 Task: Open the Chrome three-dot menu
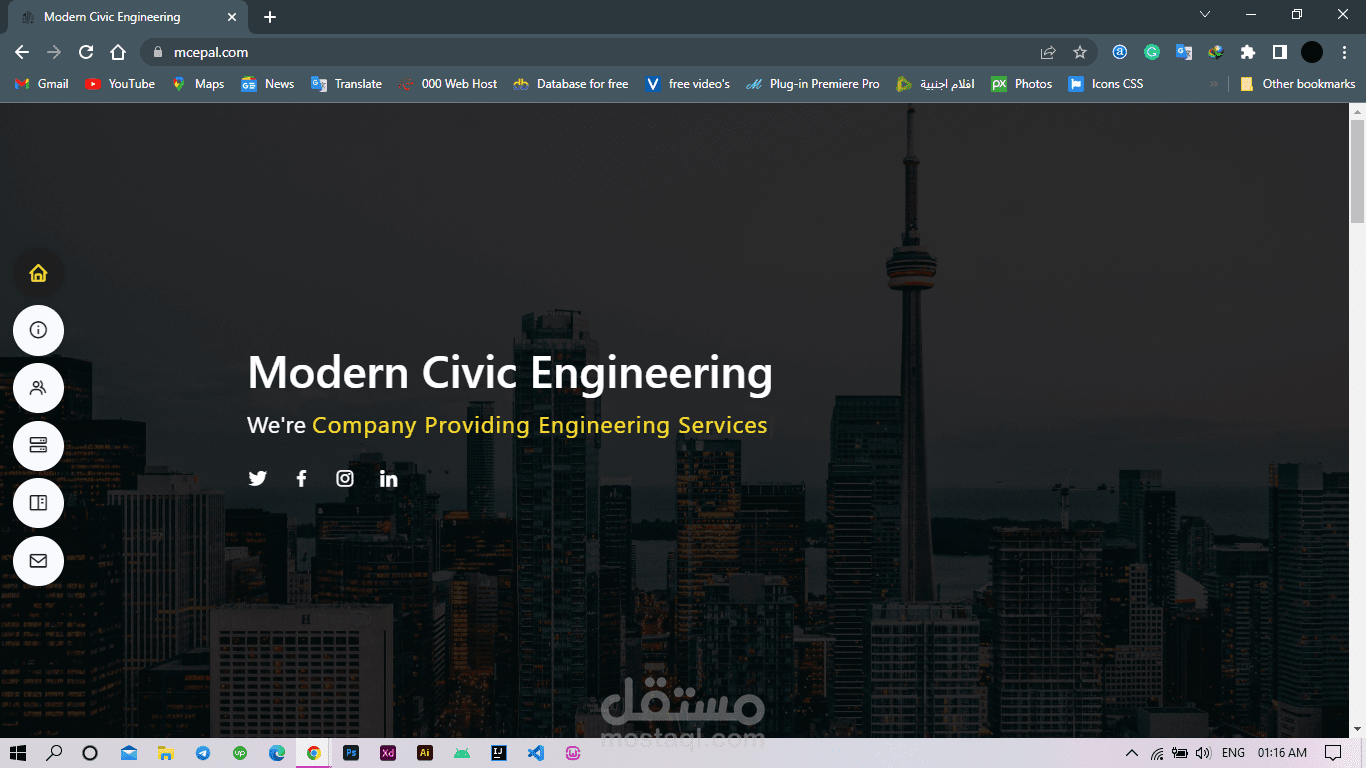pyautogui.click(x=1344, y=52)
